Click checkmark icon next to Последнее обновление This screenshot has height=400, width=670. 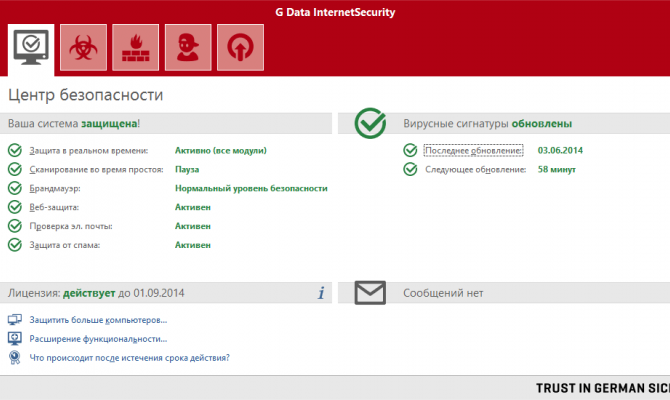tap(410, 150)
